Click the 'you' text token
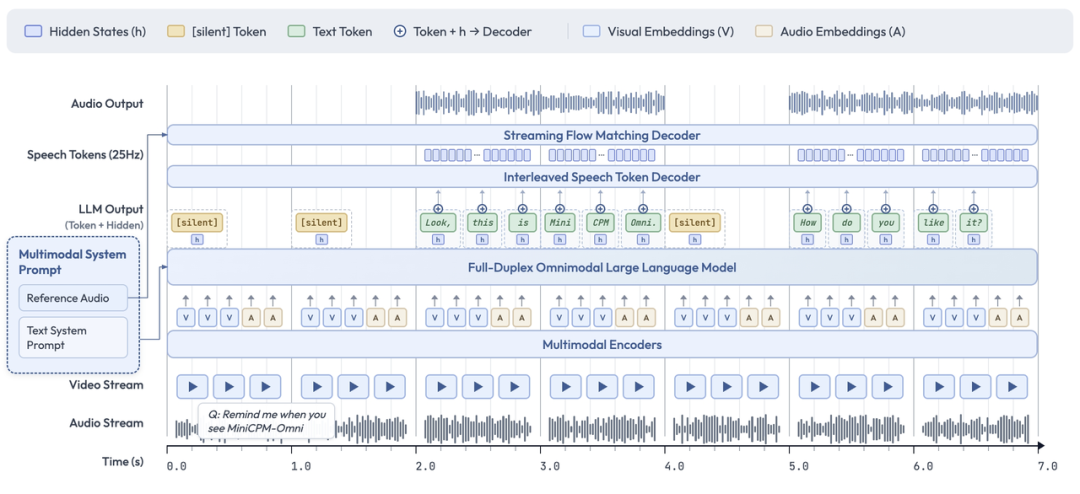The image size is (1080, 494). pos(886,223)
